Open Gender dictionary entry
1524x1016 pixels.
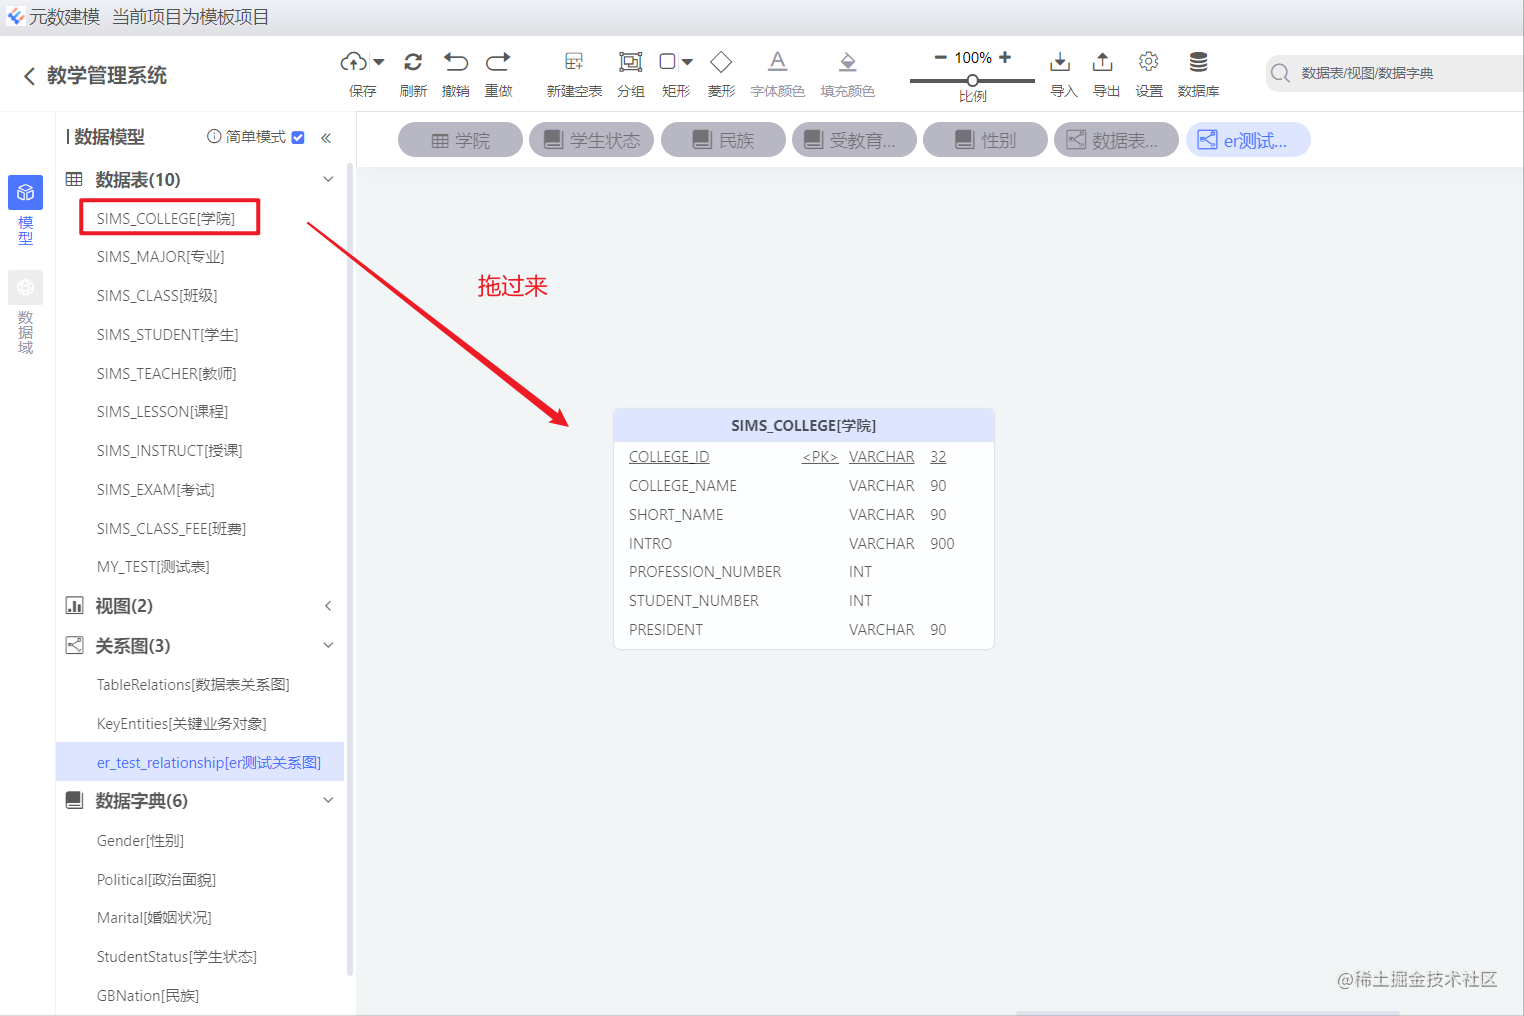tap(140, 841)
